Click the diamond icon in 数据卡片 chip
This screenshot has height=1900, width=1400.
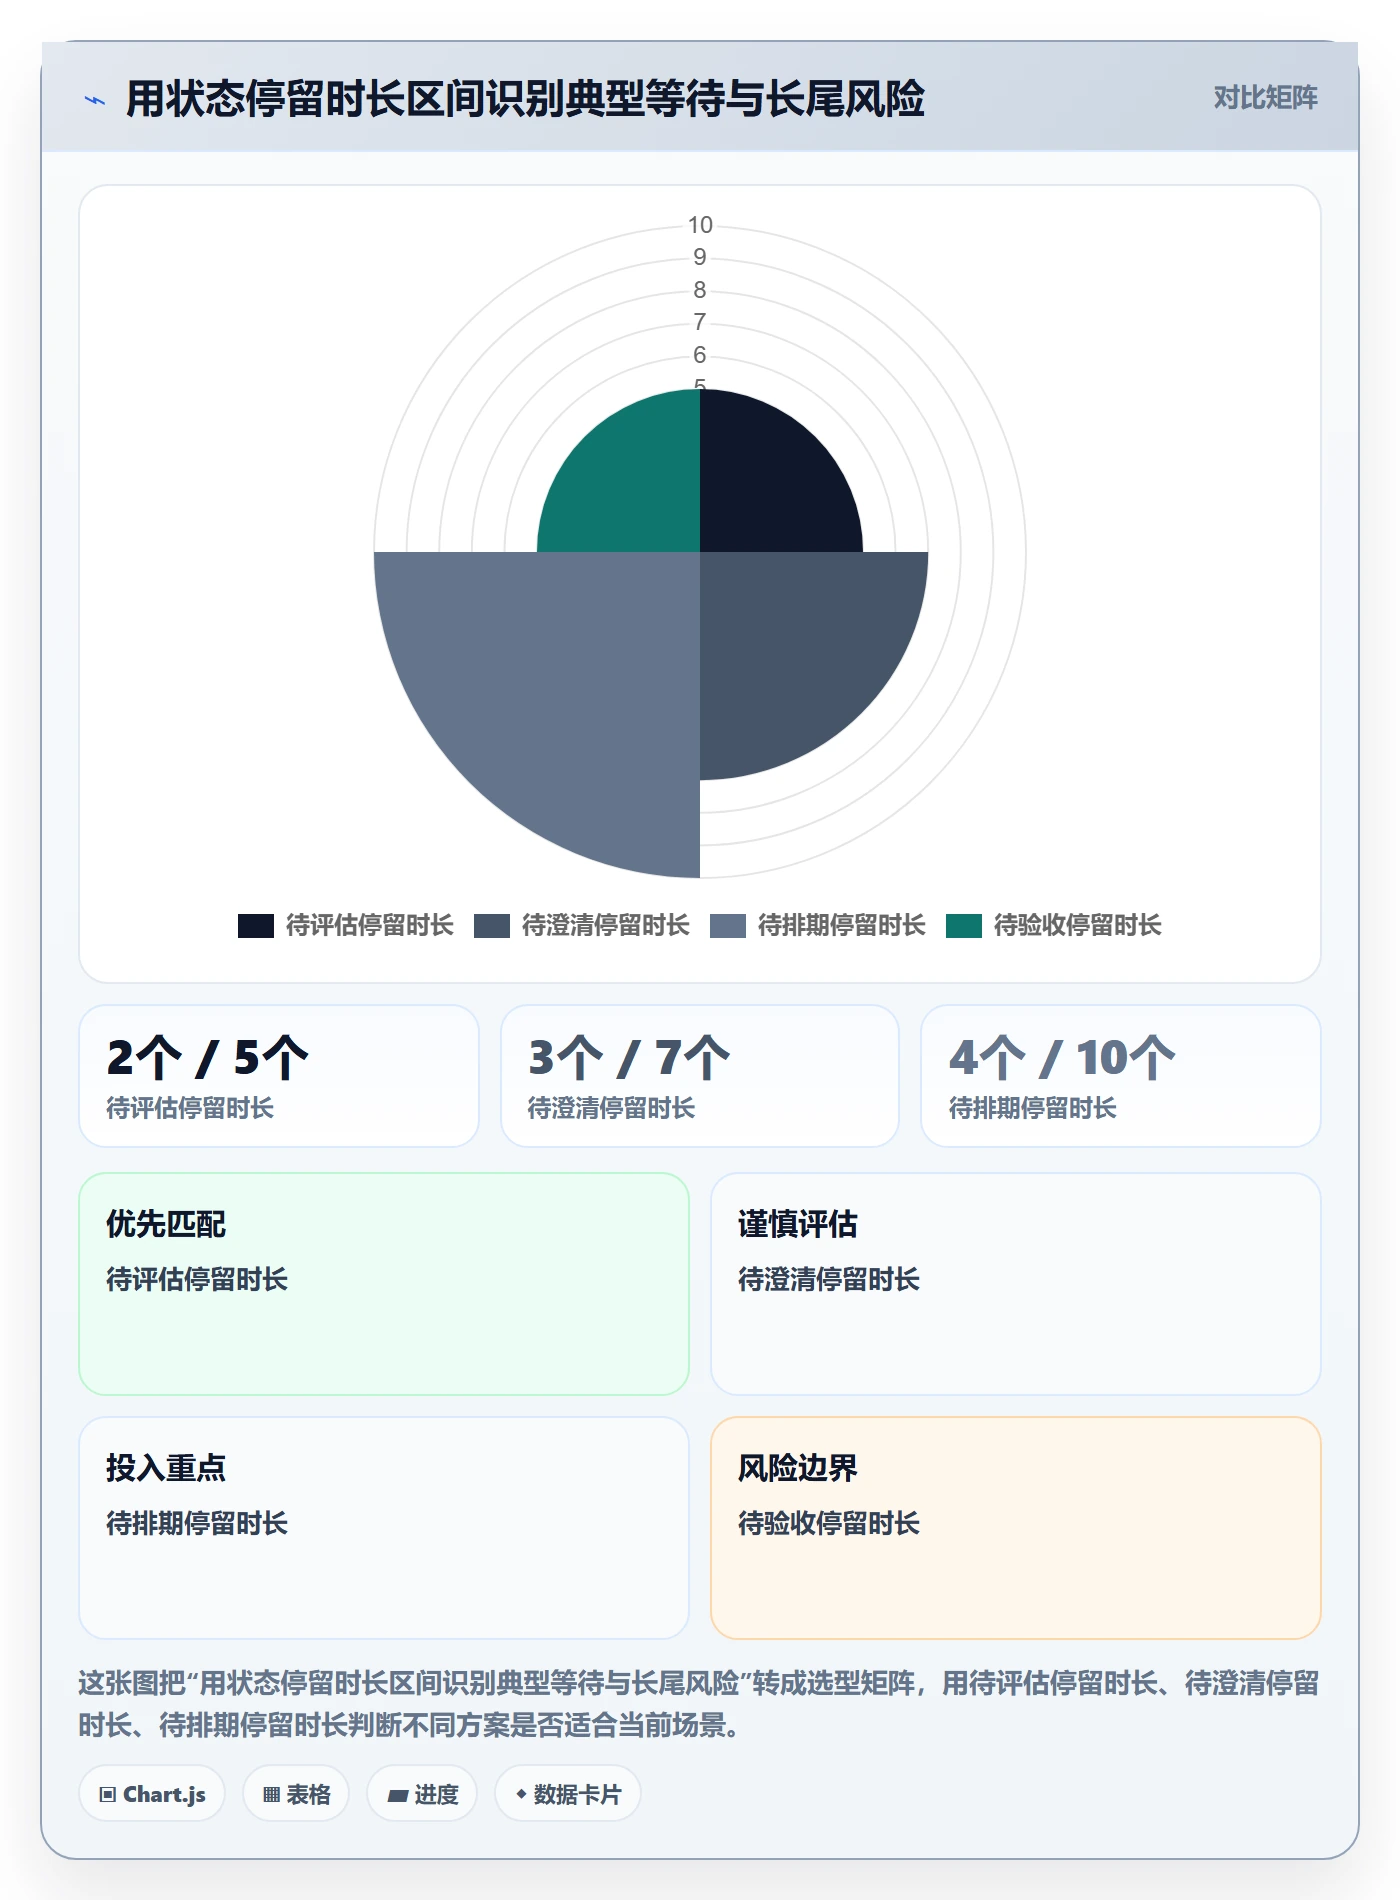coord(521,1795)
